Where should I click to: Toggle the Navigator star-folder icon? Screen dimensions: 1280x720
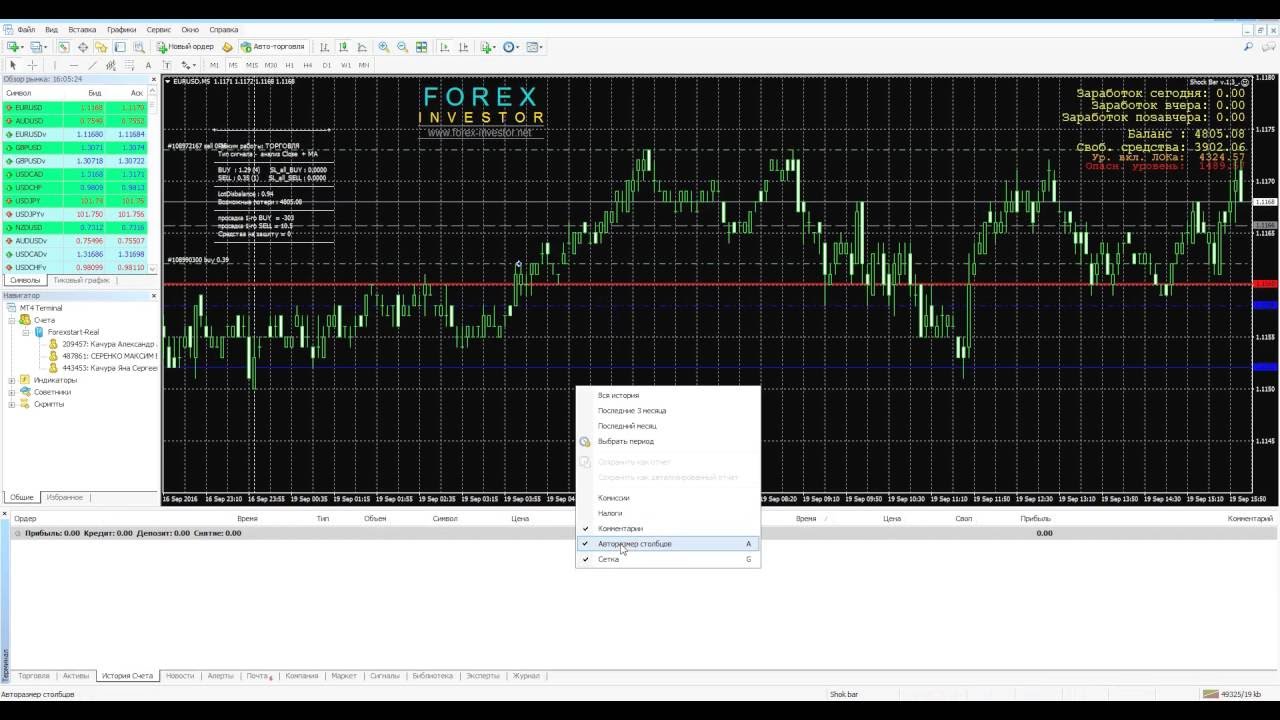point(101,47)
